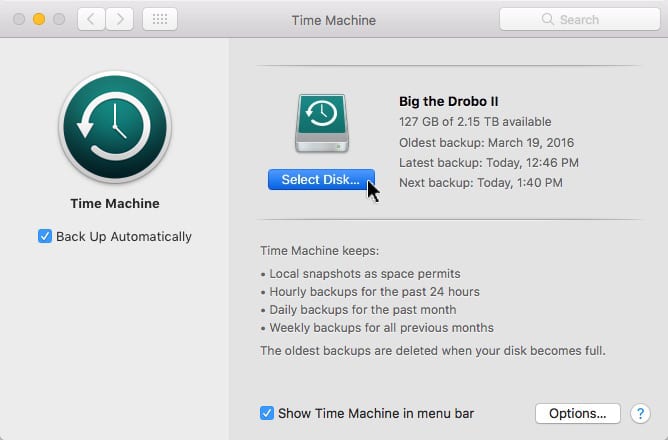Viewport: 668px width, 440px height.
Task: Click the Time Machine label under the icon
Action: point(115,203)
